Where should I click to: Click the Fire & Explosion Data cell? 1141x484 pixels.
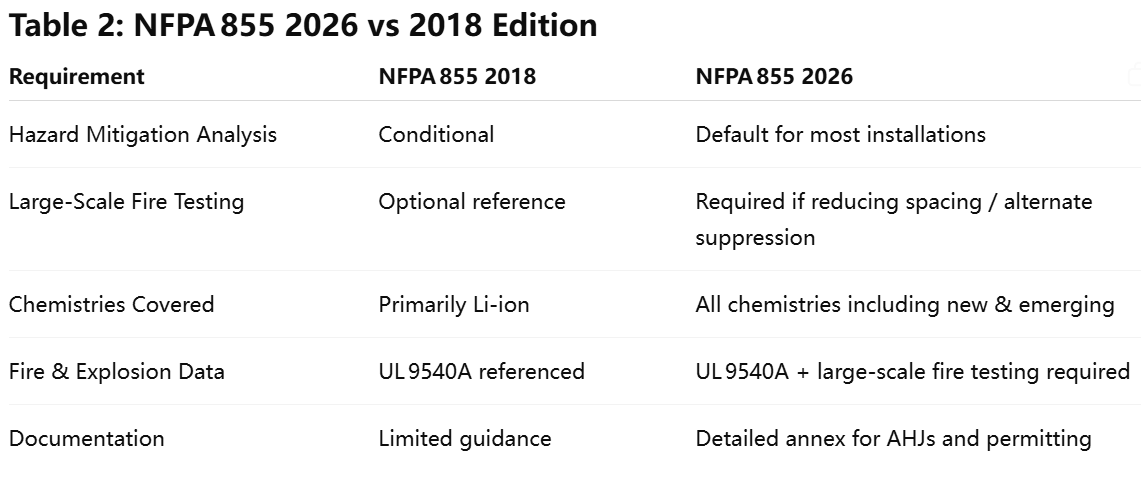point(117,372)
